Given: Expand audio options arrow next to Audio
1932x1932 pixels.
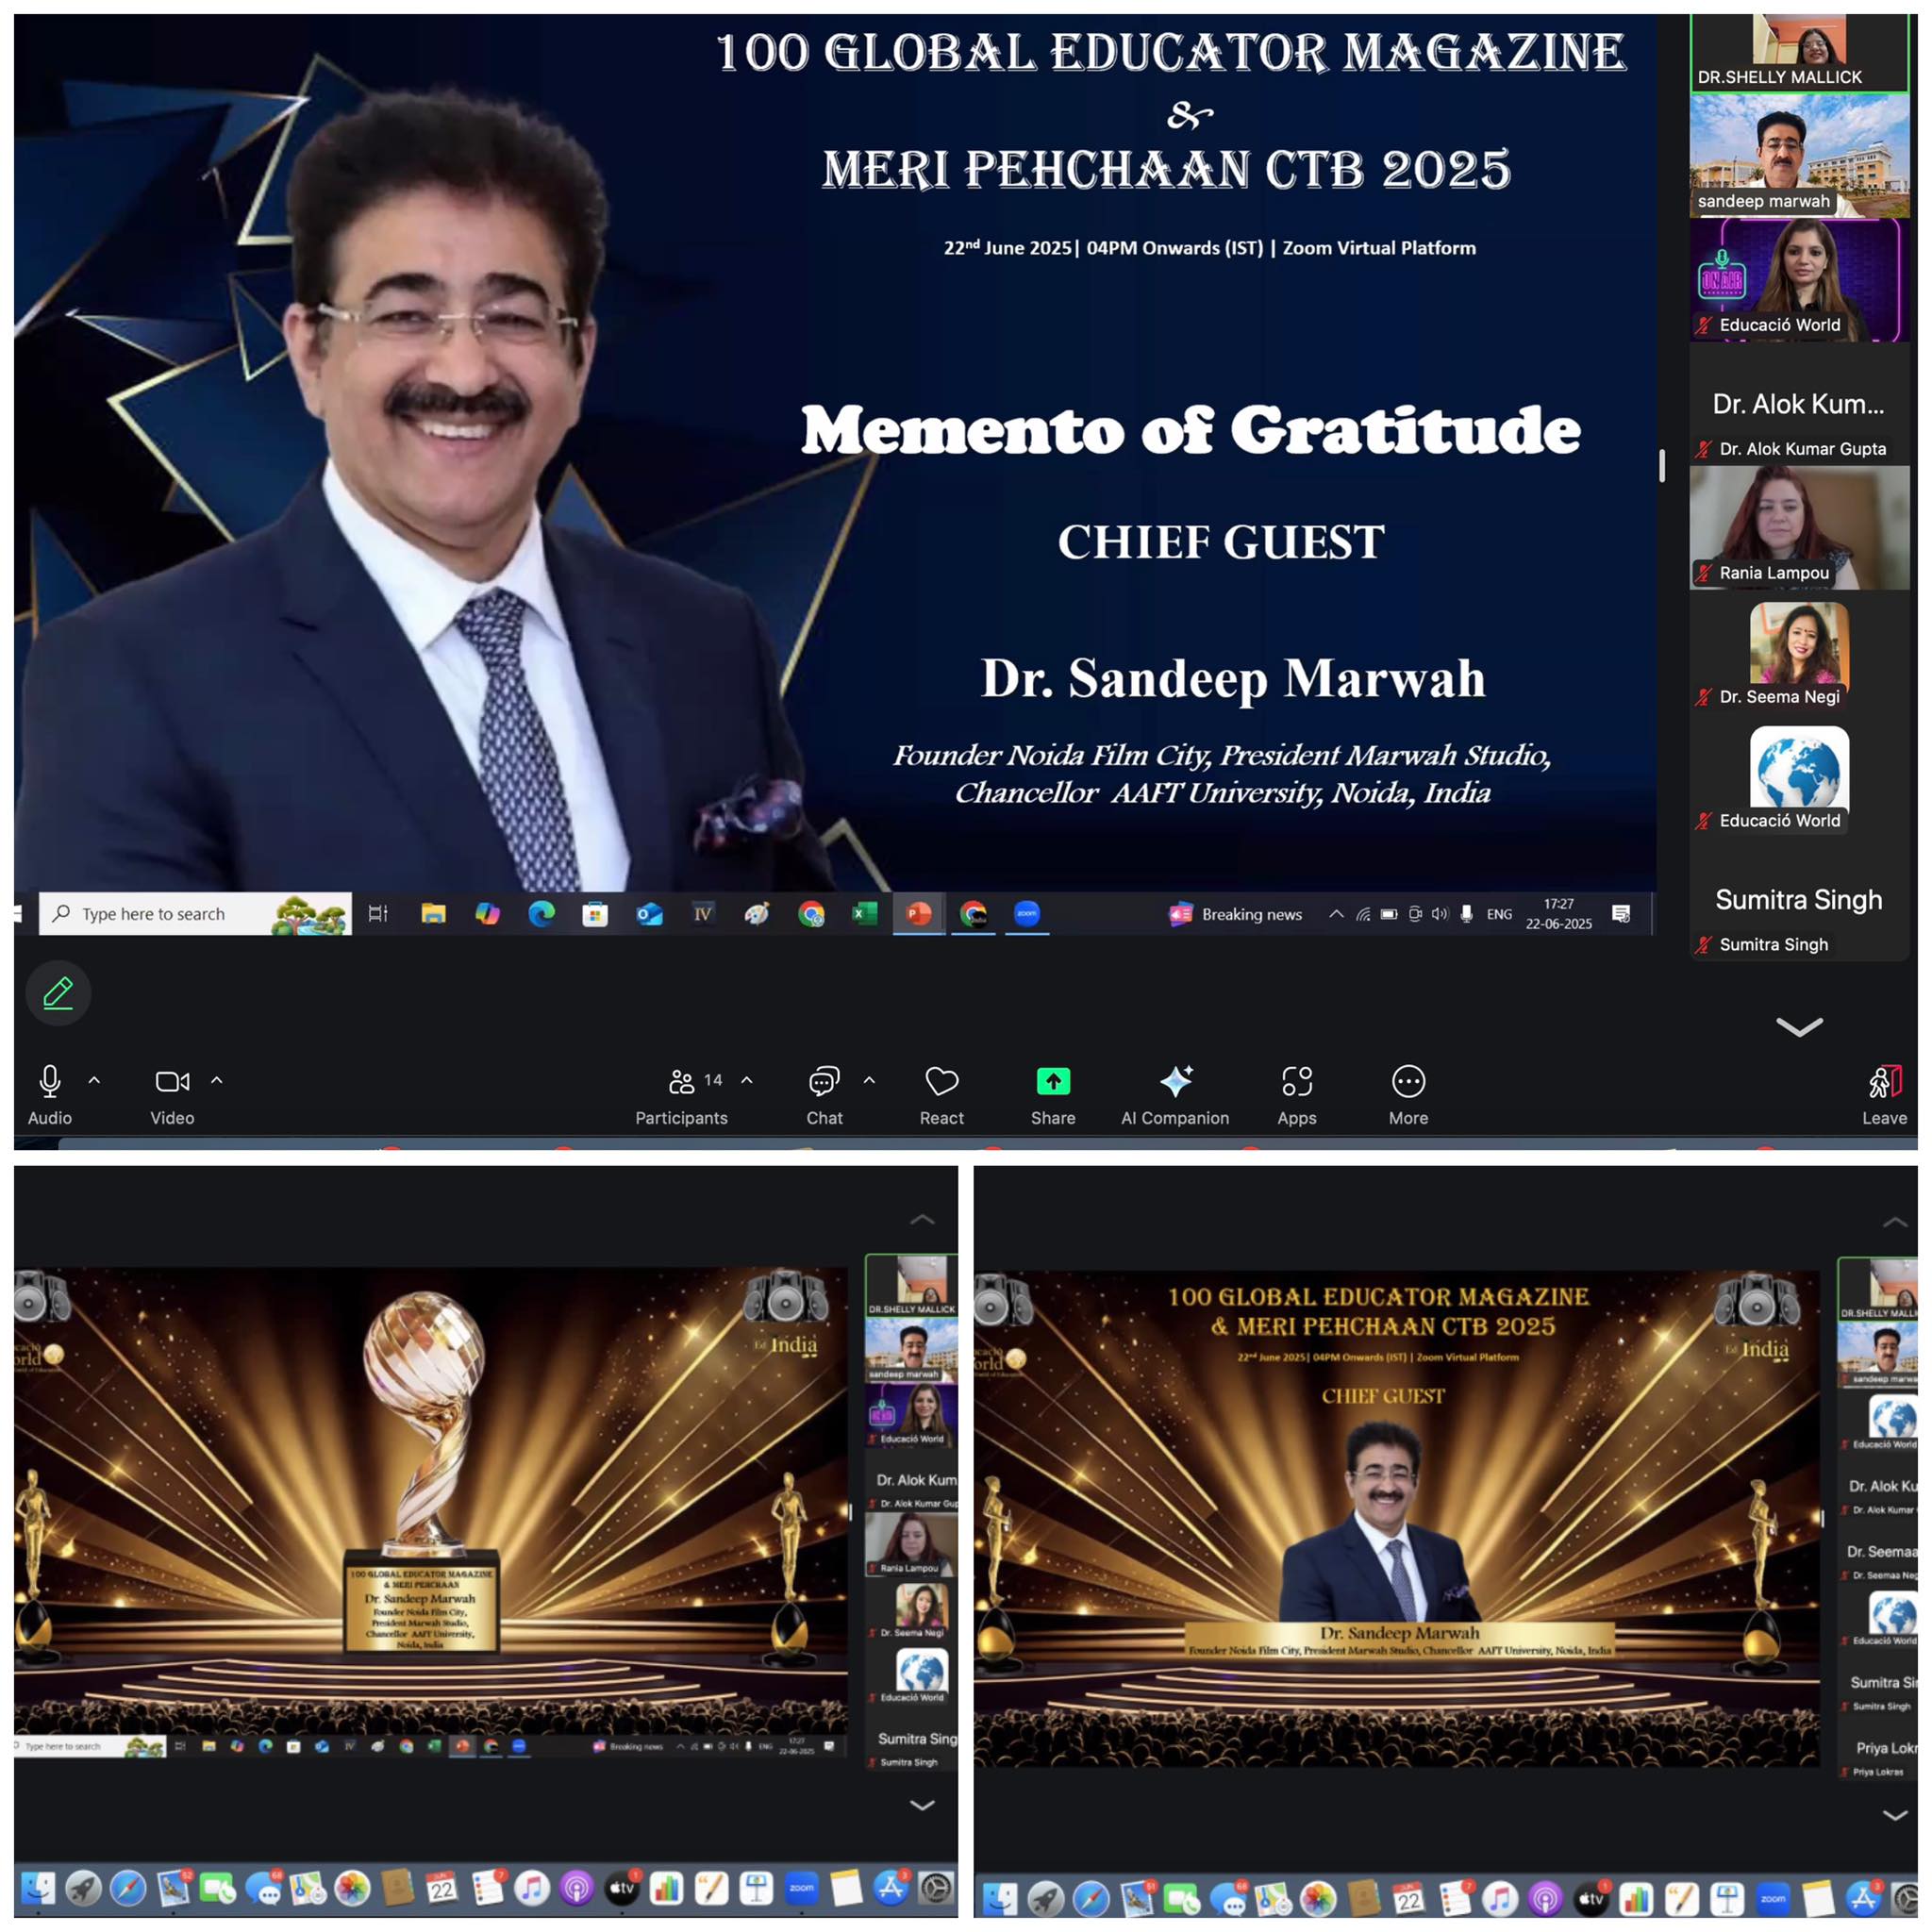Looking at the screenshot, I should [x=94, y=1081].
